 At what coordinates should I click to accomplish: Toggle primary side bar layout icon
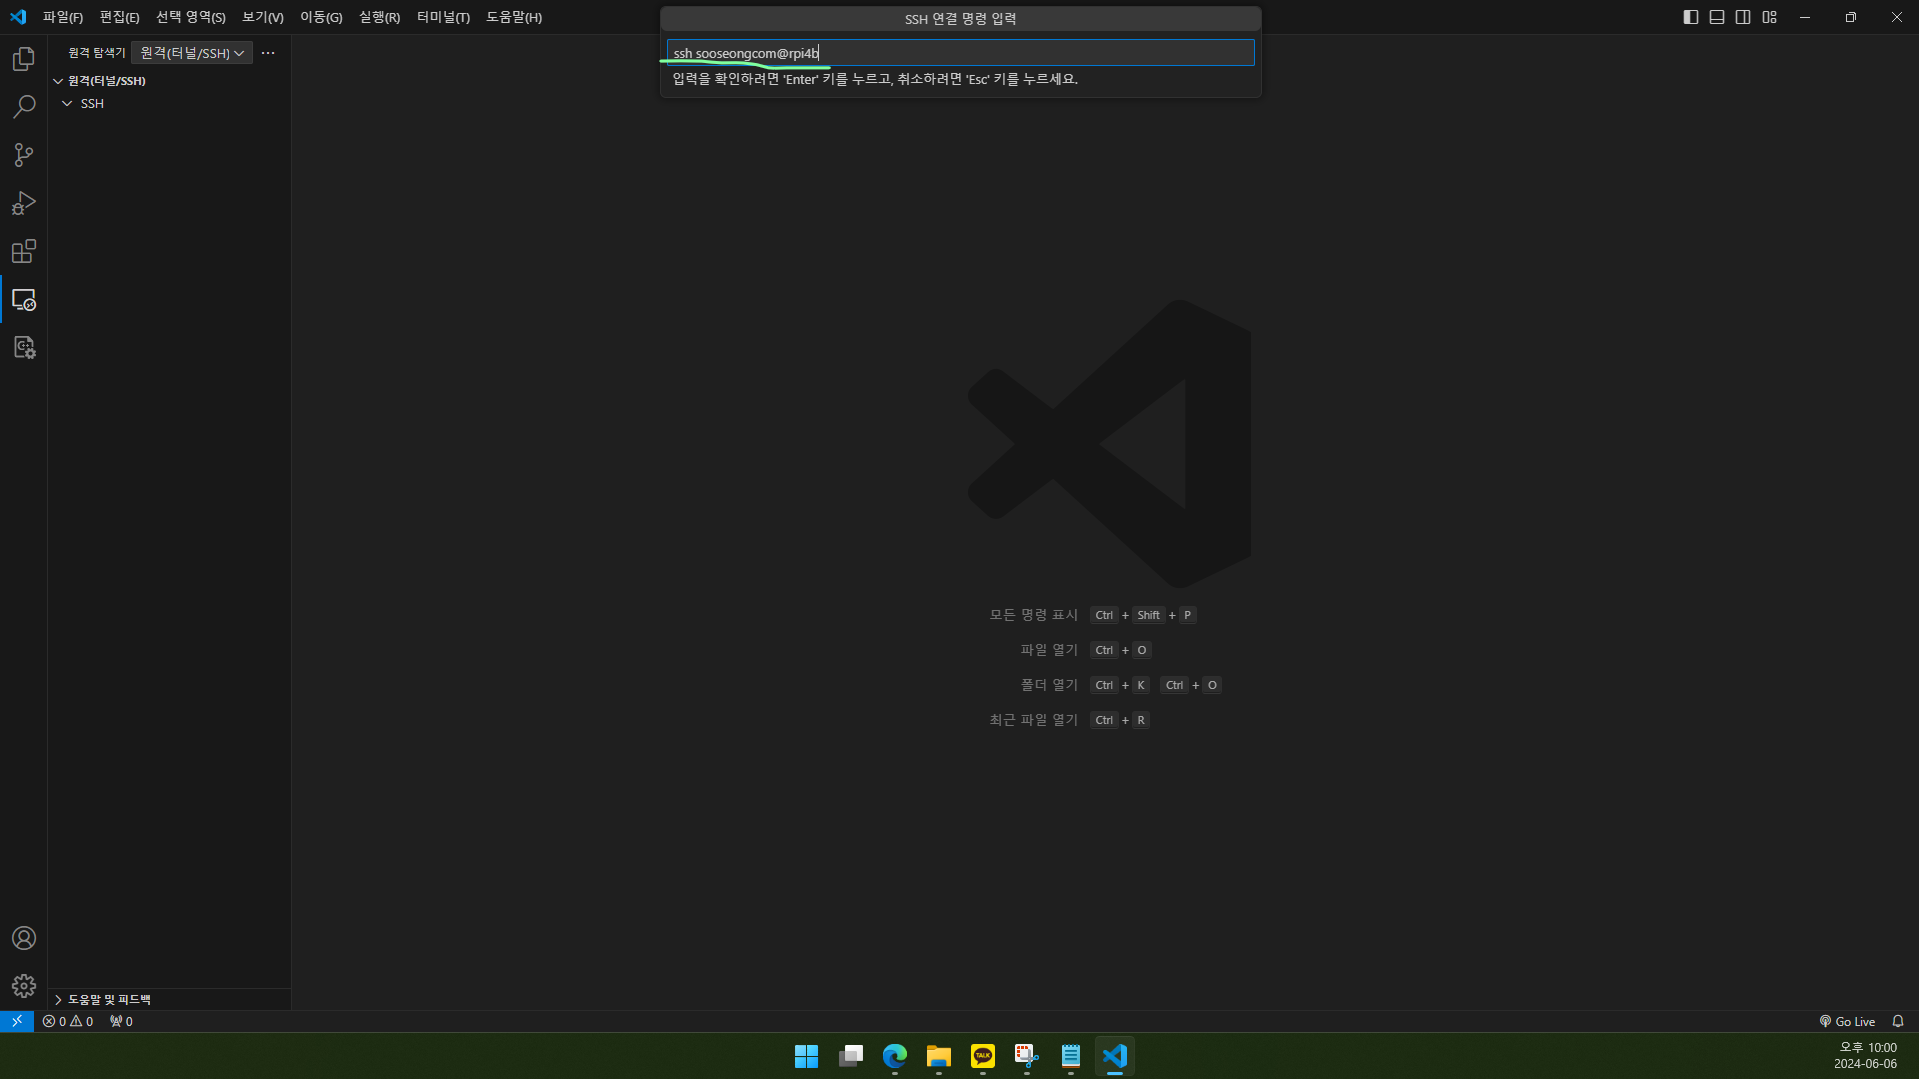coord(1691,17)
